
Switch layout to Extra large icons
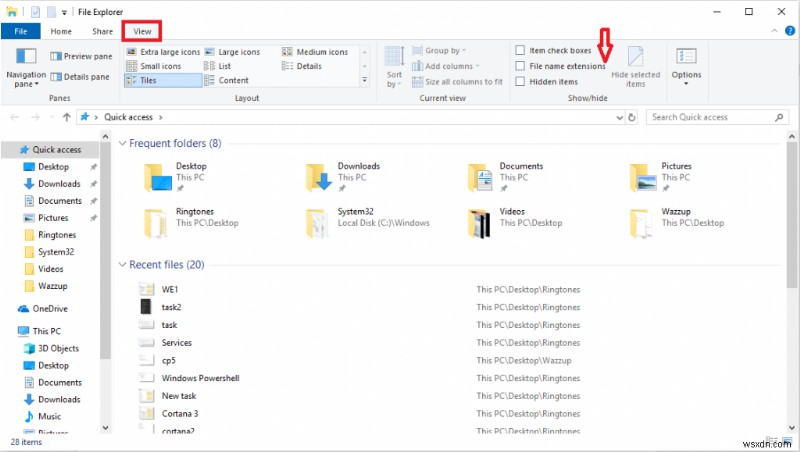(163, 52)
